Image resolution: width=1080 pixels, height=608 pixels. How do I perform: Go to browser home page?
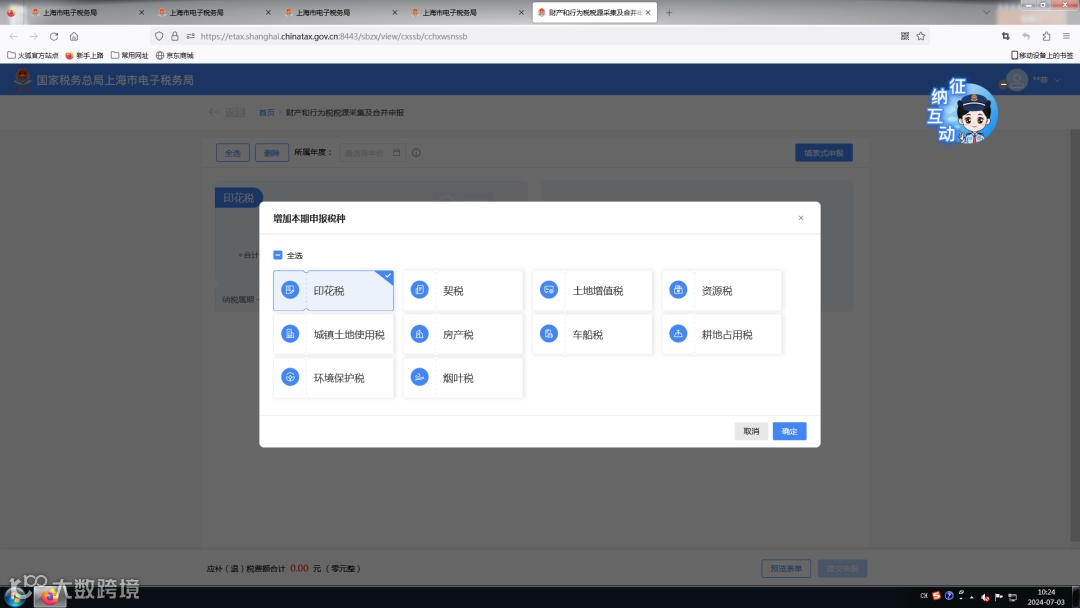point(74,36)
